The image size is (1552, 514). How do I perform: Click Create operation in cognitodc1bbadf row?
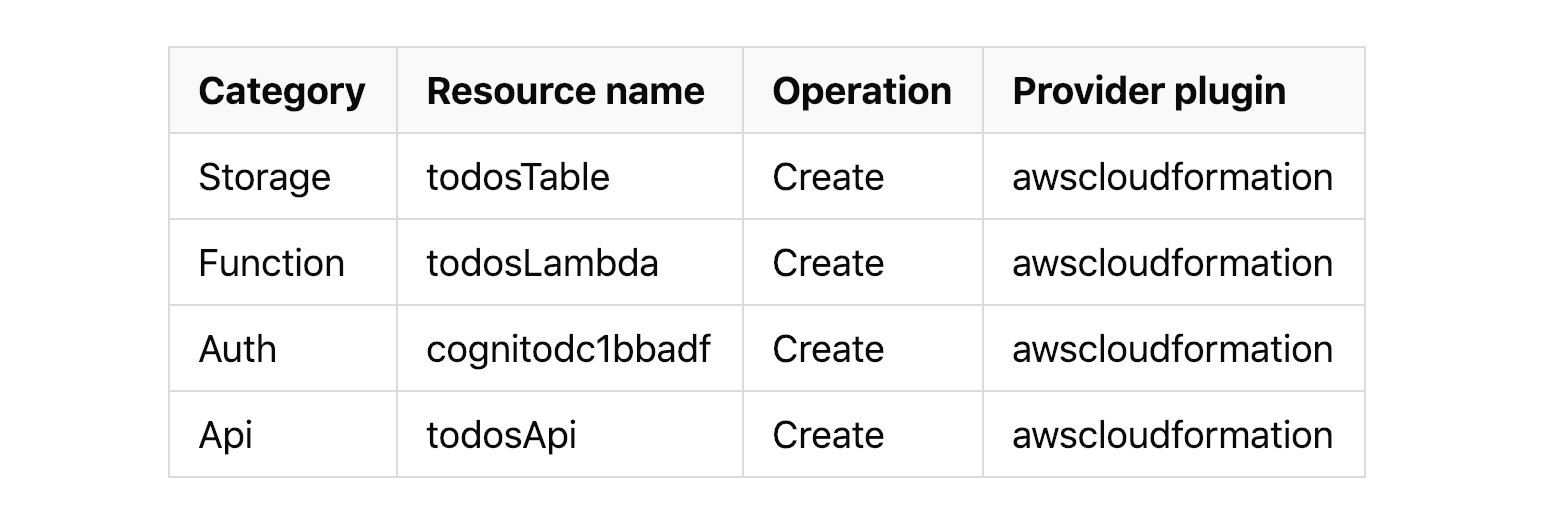coord(828,349)
